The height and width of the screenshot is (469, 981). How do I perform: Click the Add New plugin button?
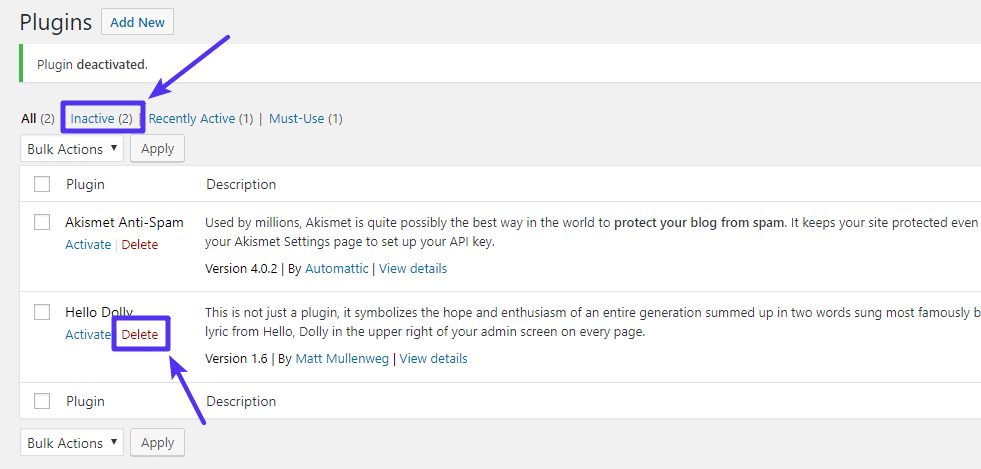click(138, 22)
